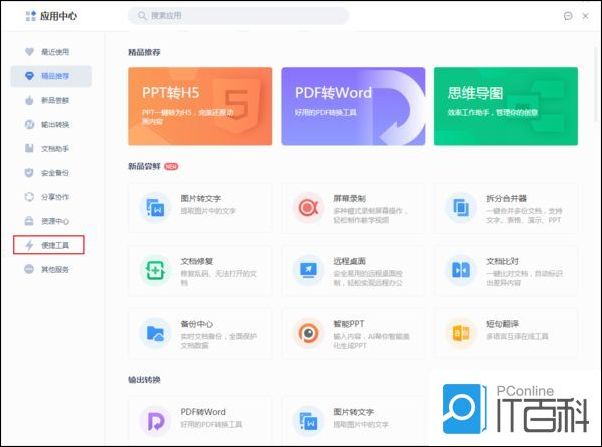Select 输出转换 in the sidebar
Image resolution: width=602 pixels, height=447 pixels.
(x=51, y=124)
